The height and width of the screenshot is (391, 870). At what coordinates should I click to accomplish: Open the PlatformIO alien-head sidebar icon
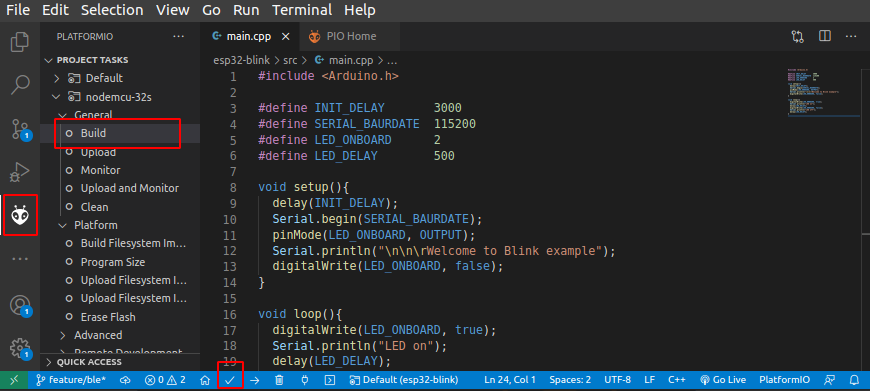pyautogui.click(x=21, y=215)
